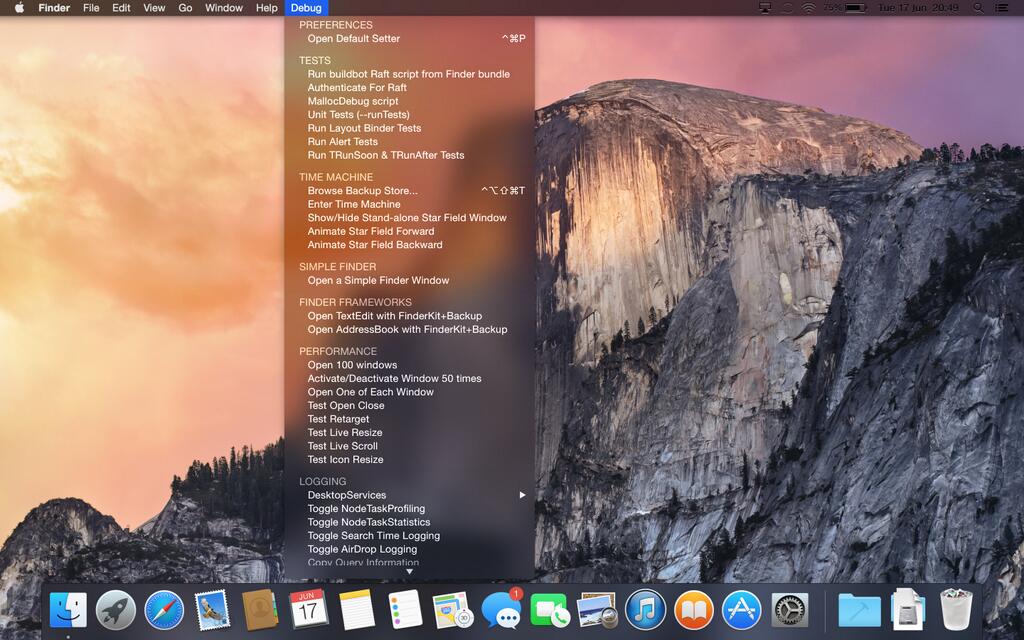Choose Test Open Close
Screen dimensions: 1024x640
[x=409, y=406]
